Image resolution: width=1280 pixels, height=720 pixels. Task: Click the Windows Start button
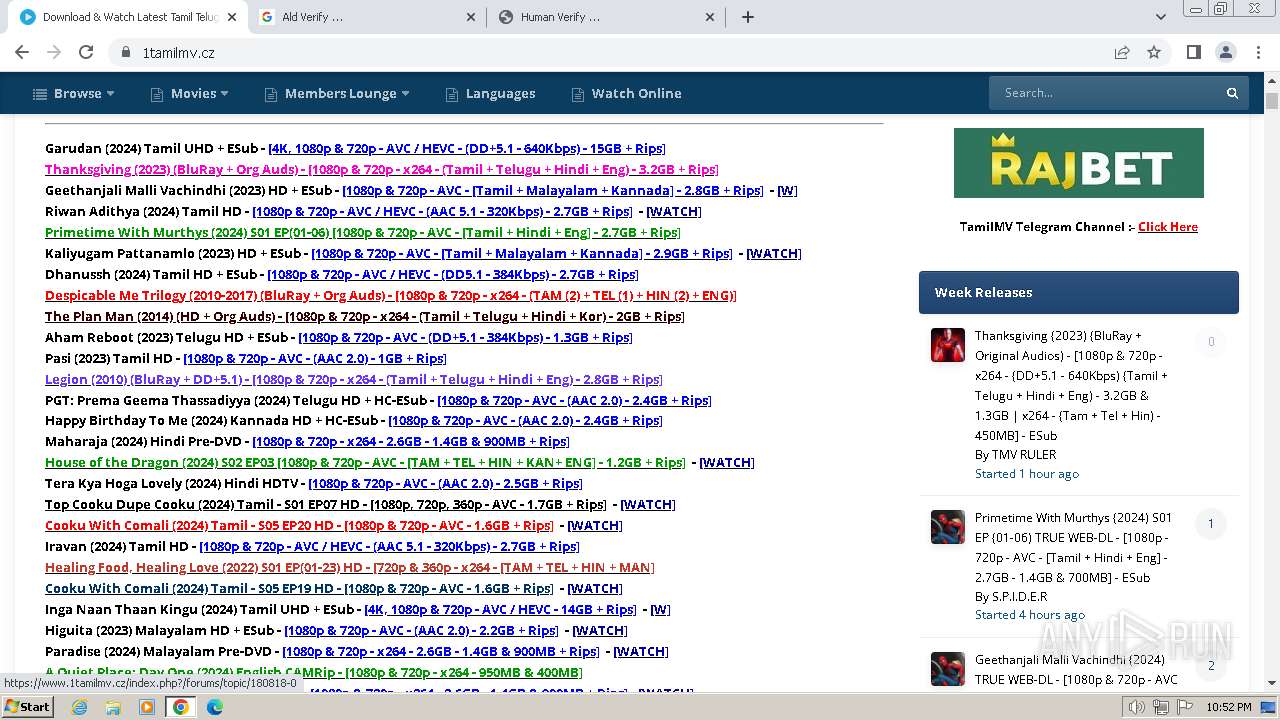click(28, 706)
